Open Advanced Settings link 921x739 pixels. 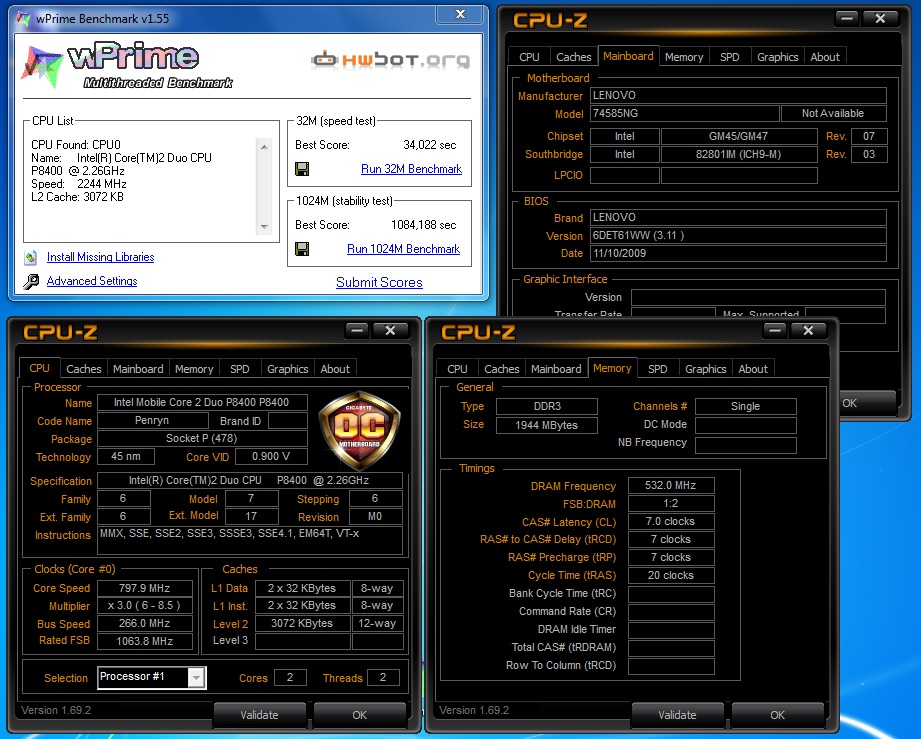(92, 281)
